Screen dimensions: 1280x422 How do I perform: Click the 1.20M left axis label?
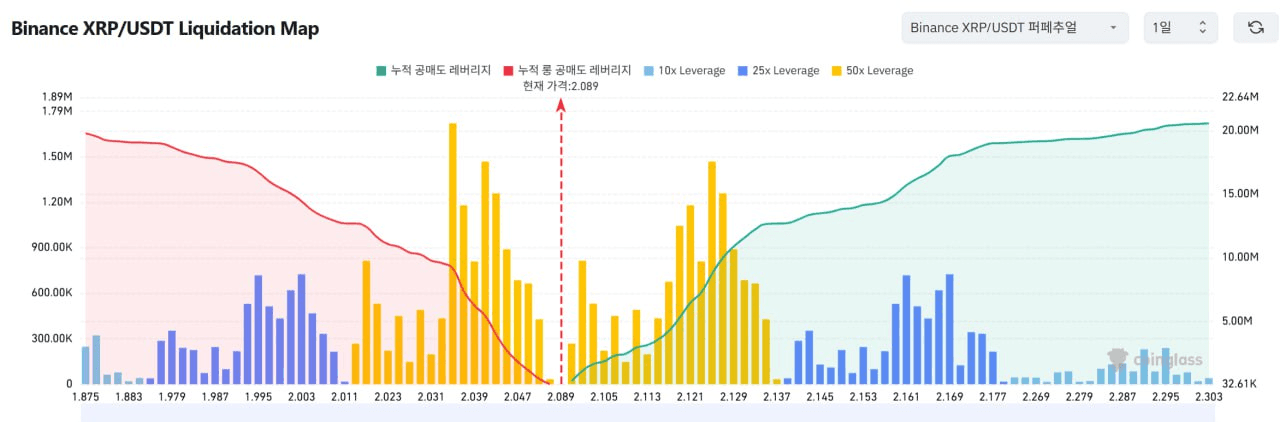pos(57,202)
